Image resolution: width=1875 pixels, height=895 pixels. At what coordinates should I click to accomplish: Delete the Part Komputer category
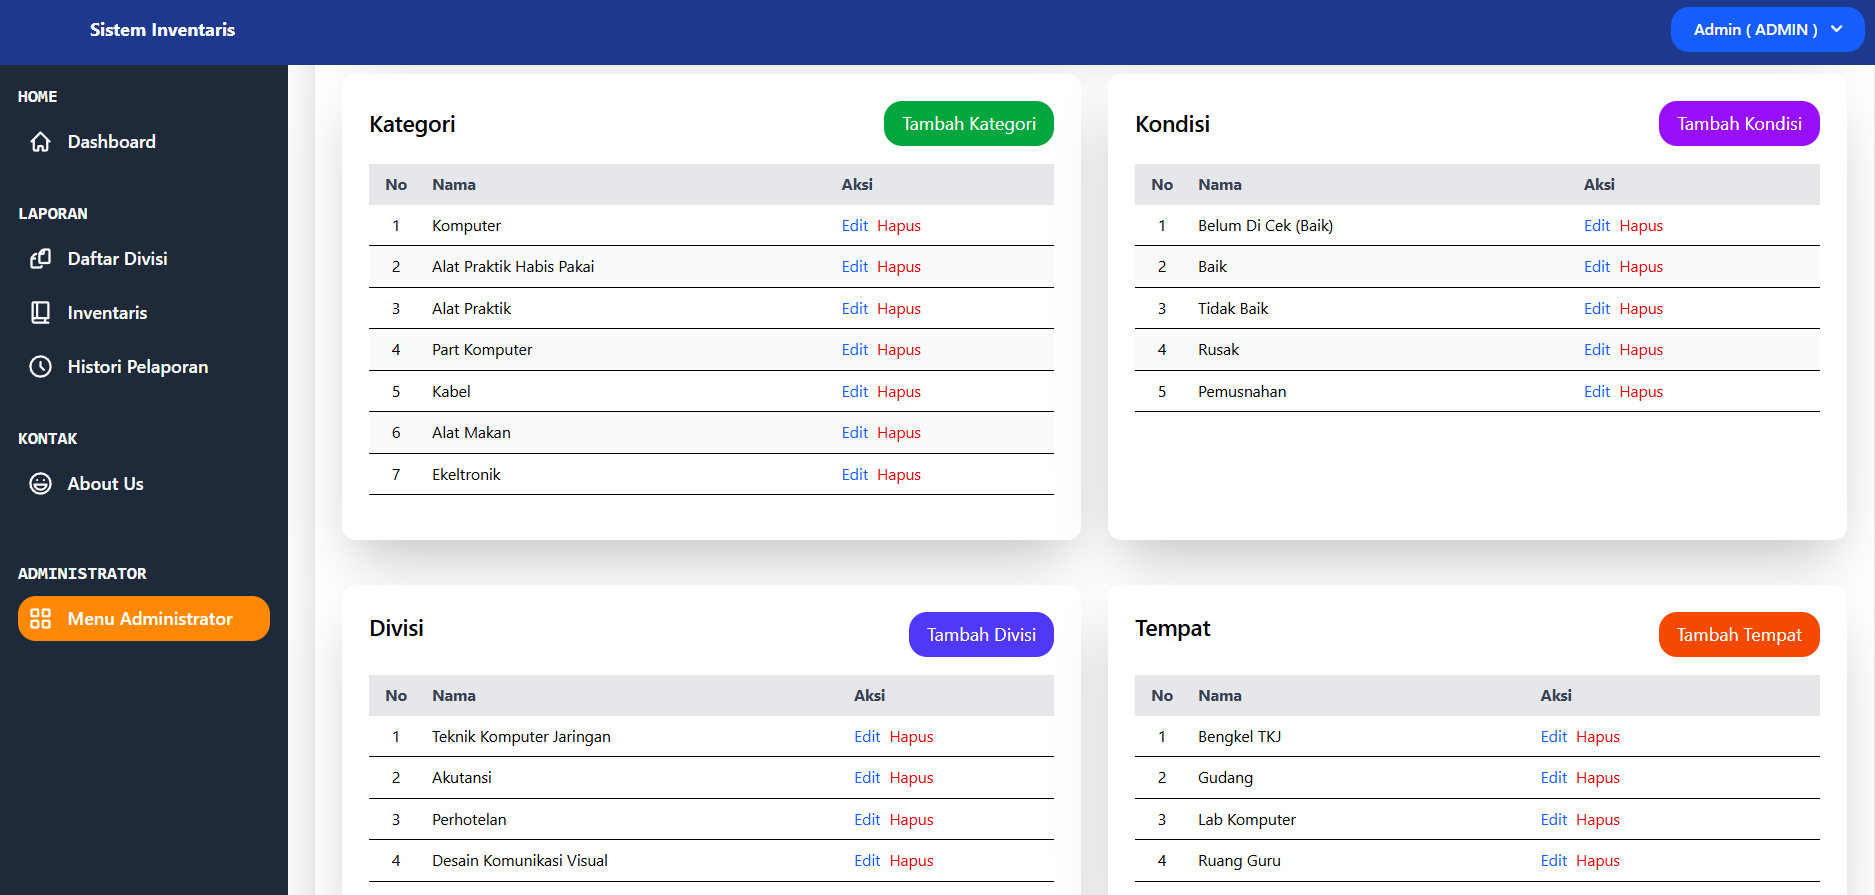click(899, 350)
